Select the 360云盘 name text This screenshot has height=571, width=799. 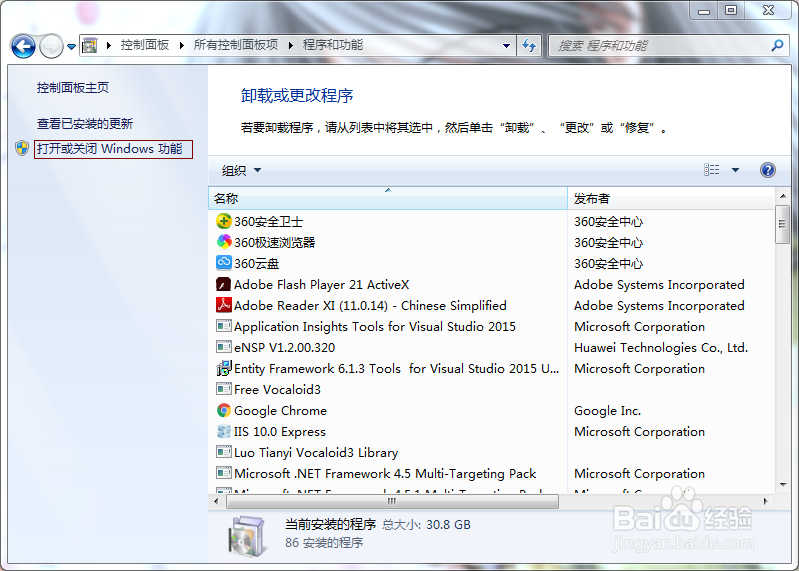point(256,263)
